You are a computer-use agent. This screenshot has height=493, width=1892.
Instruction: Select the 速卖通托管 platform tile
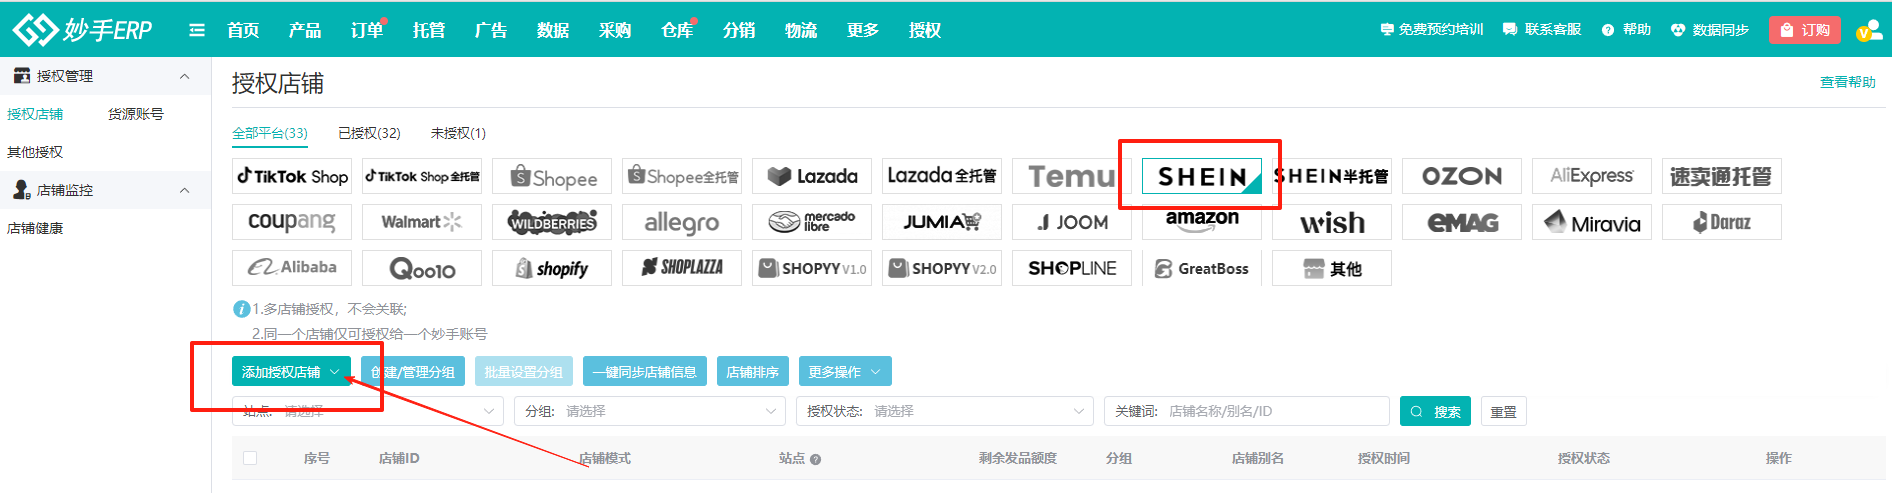(1722, 177)
